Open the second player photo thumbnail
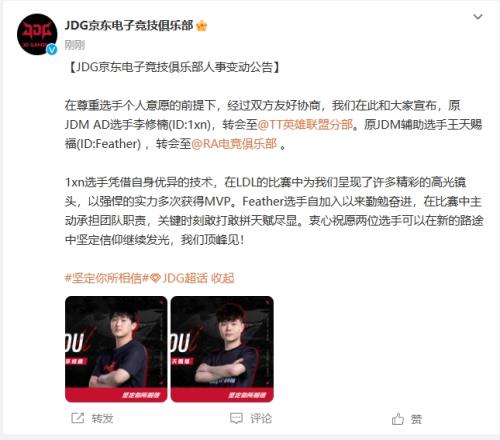 pyautogui.click(x=222, y=349)
